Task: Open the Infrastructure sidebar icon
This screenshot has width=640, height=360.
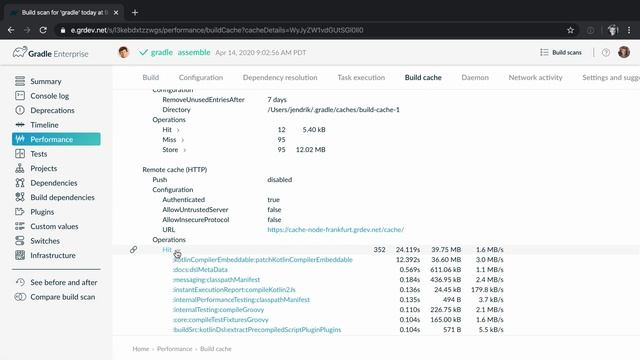Action: [20, 255]
